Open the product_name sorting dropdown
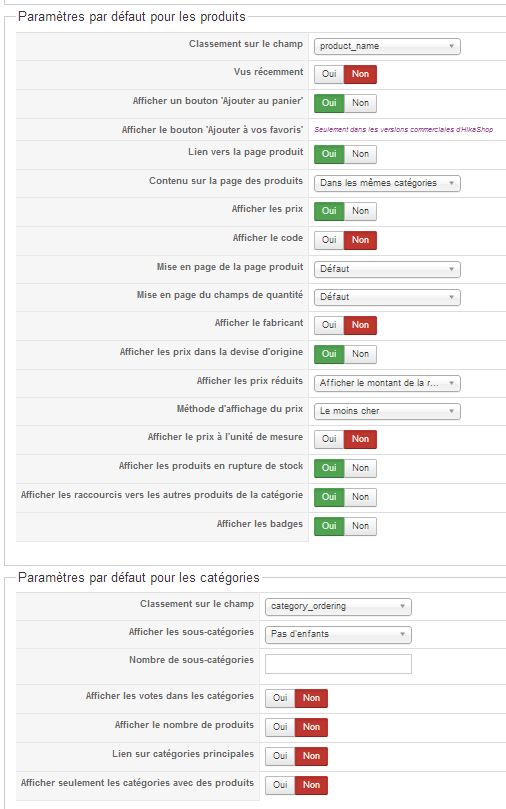The width and height of the screenshot is (506, 809). click(387, 46)
